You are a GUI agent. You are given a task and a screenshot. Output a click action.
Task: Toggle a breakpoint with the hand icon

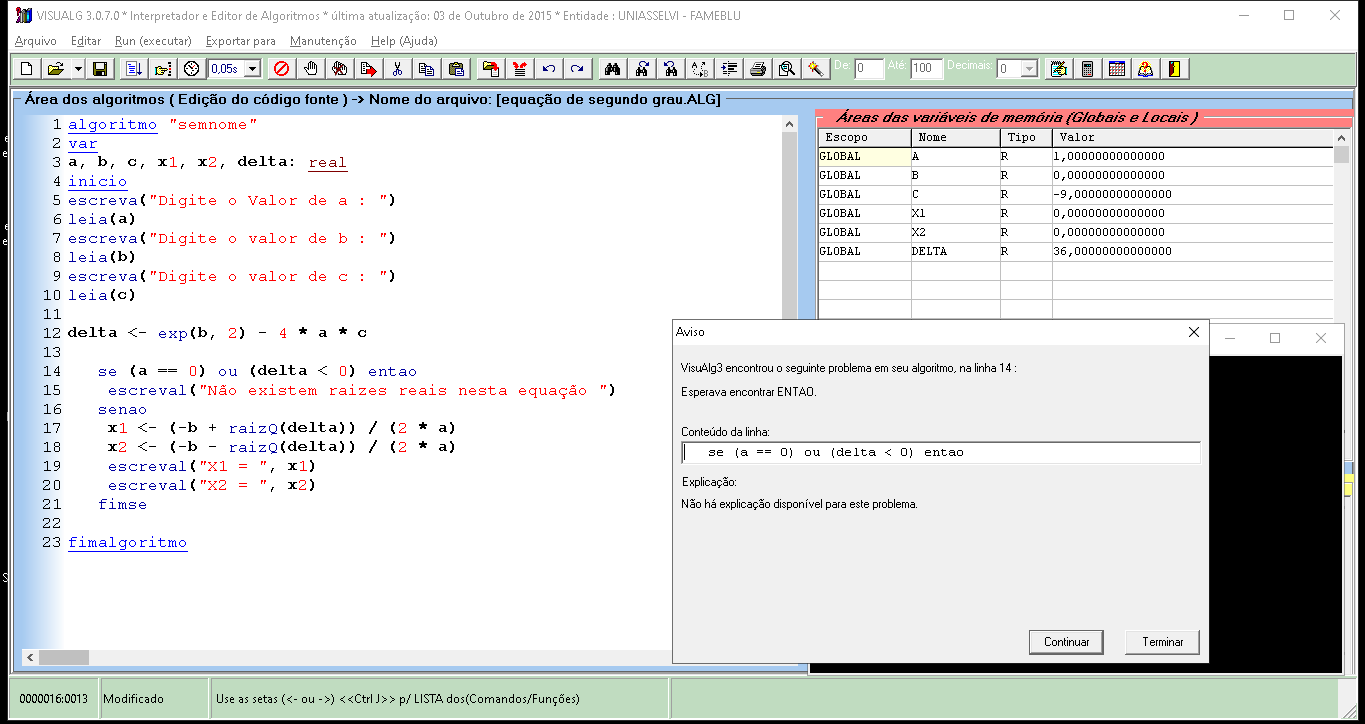tap(311, 69)
